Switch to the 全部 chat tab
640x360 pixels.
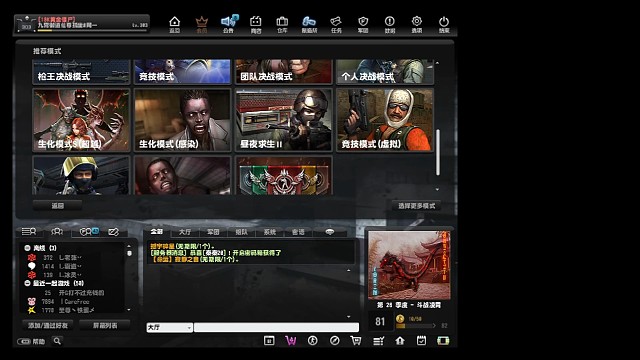pos(157,232)
